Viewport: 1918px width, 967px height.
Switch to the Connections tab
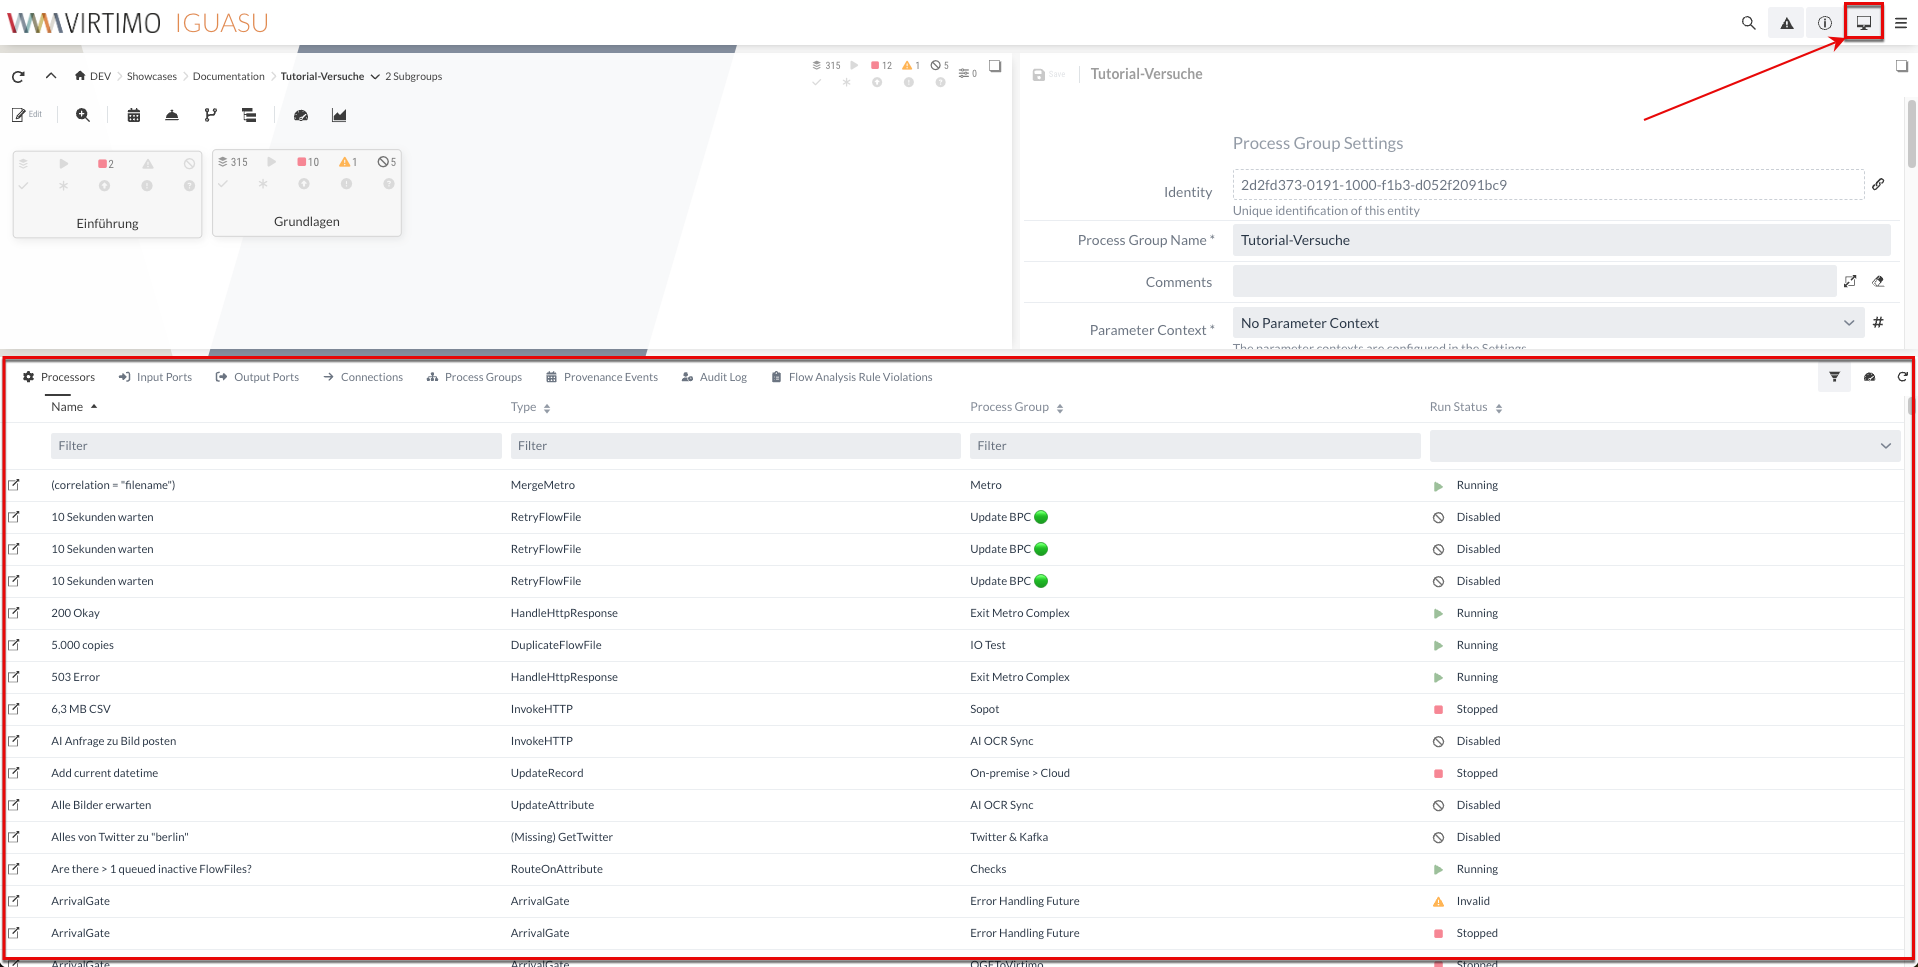pyautogui.click(x=363, y=377)
